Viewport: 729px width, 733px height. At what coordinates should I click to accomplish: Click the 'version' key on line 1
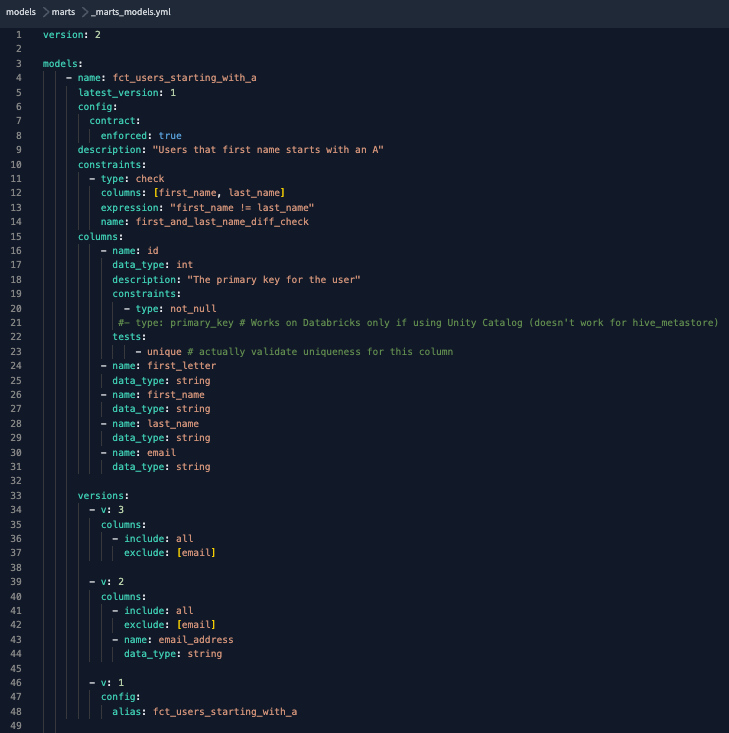63,35
